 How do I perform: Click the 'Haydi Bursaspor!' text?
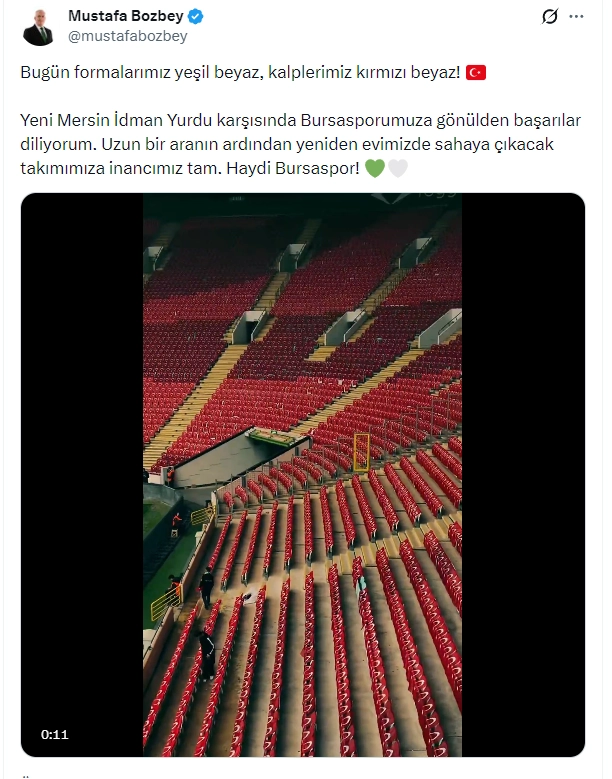tap(293, 168)
